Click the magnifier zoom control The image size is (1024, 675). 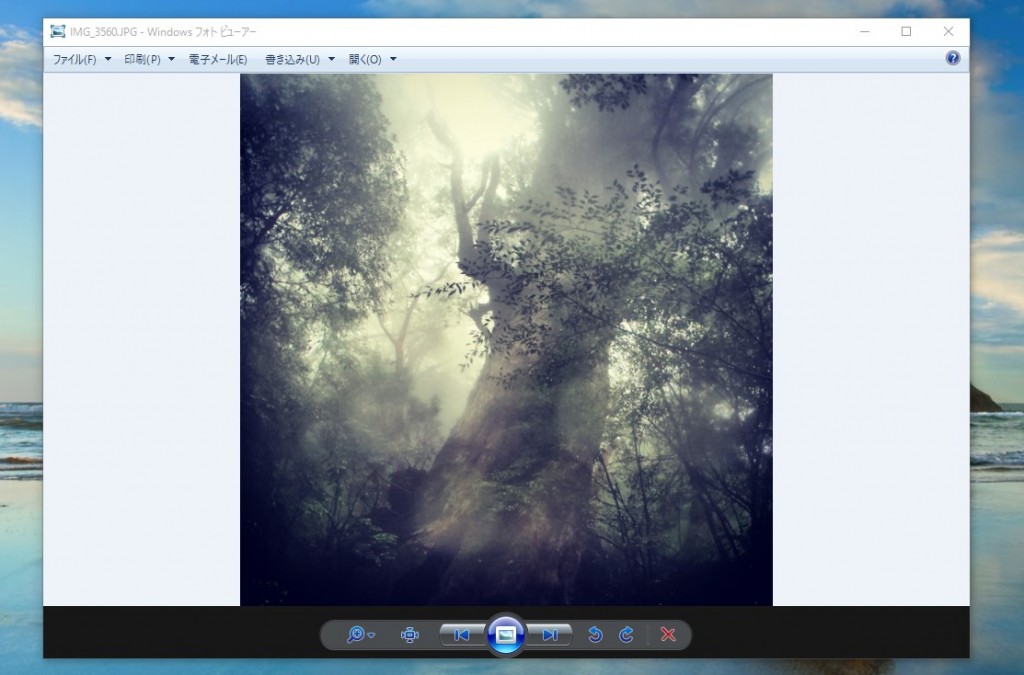(358, 635)
